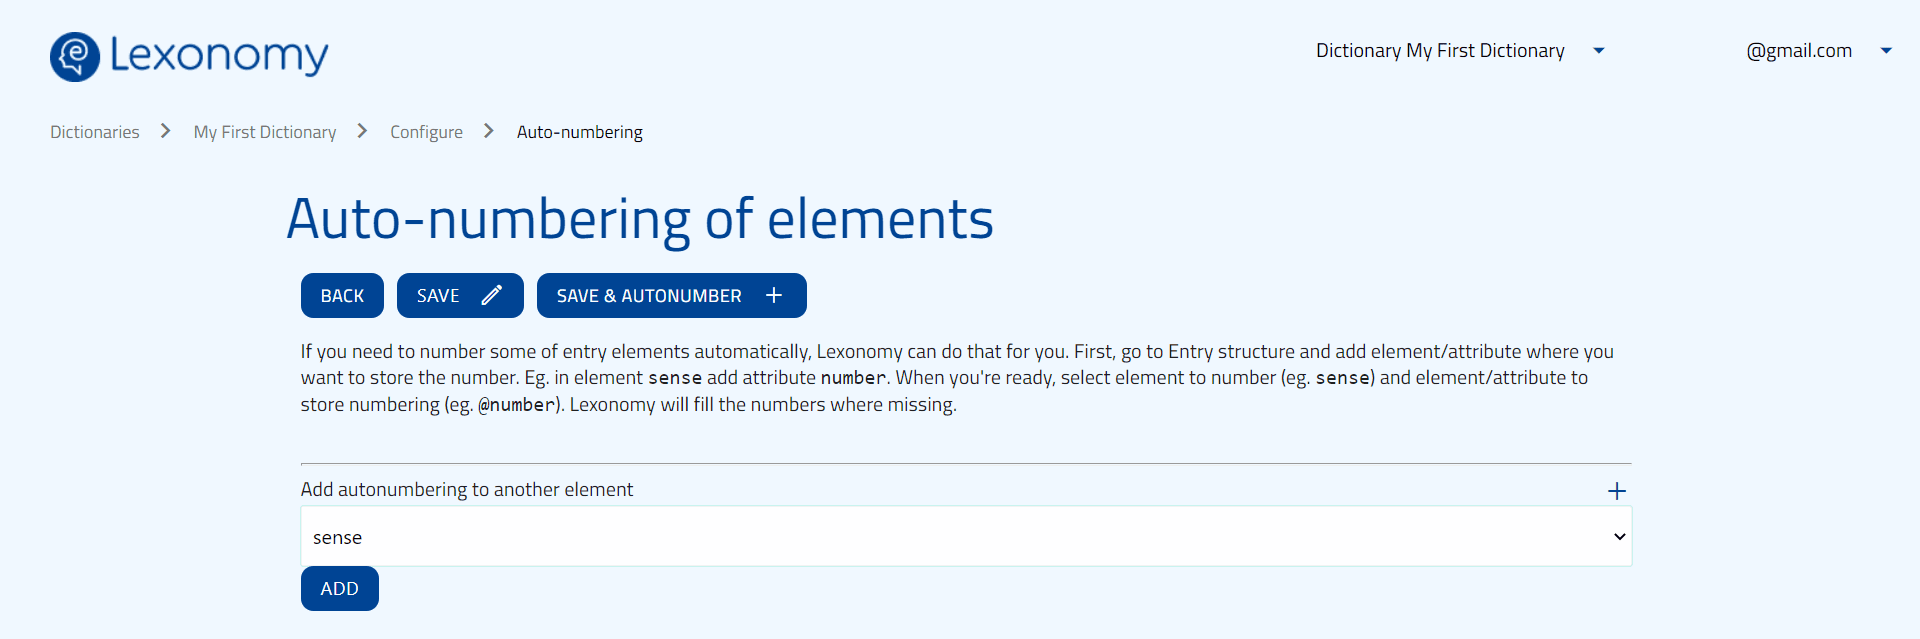
Task: Click the Lexonomy wordmark text
Action: click(x=219, y=55)
